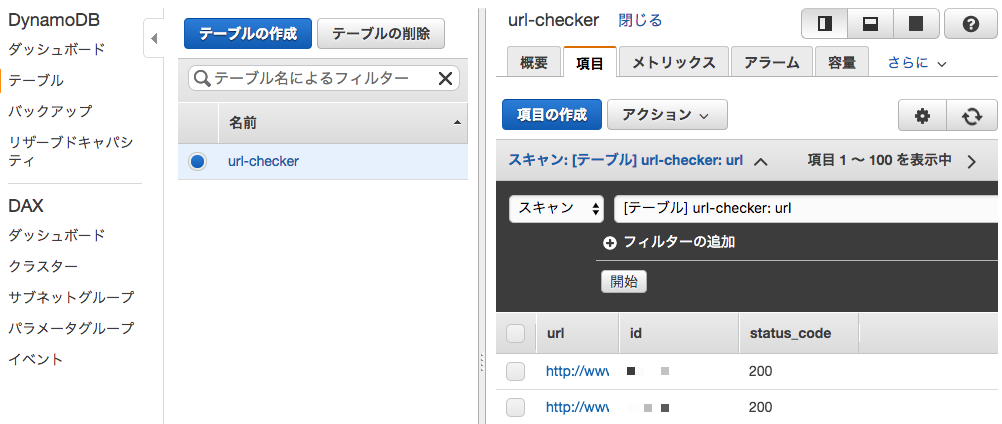Screen dimensions: 1002x424
Task: Open the help question mark icon
Action: 971,24
